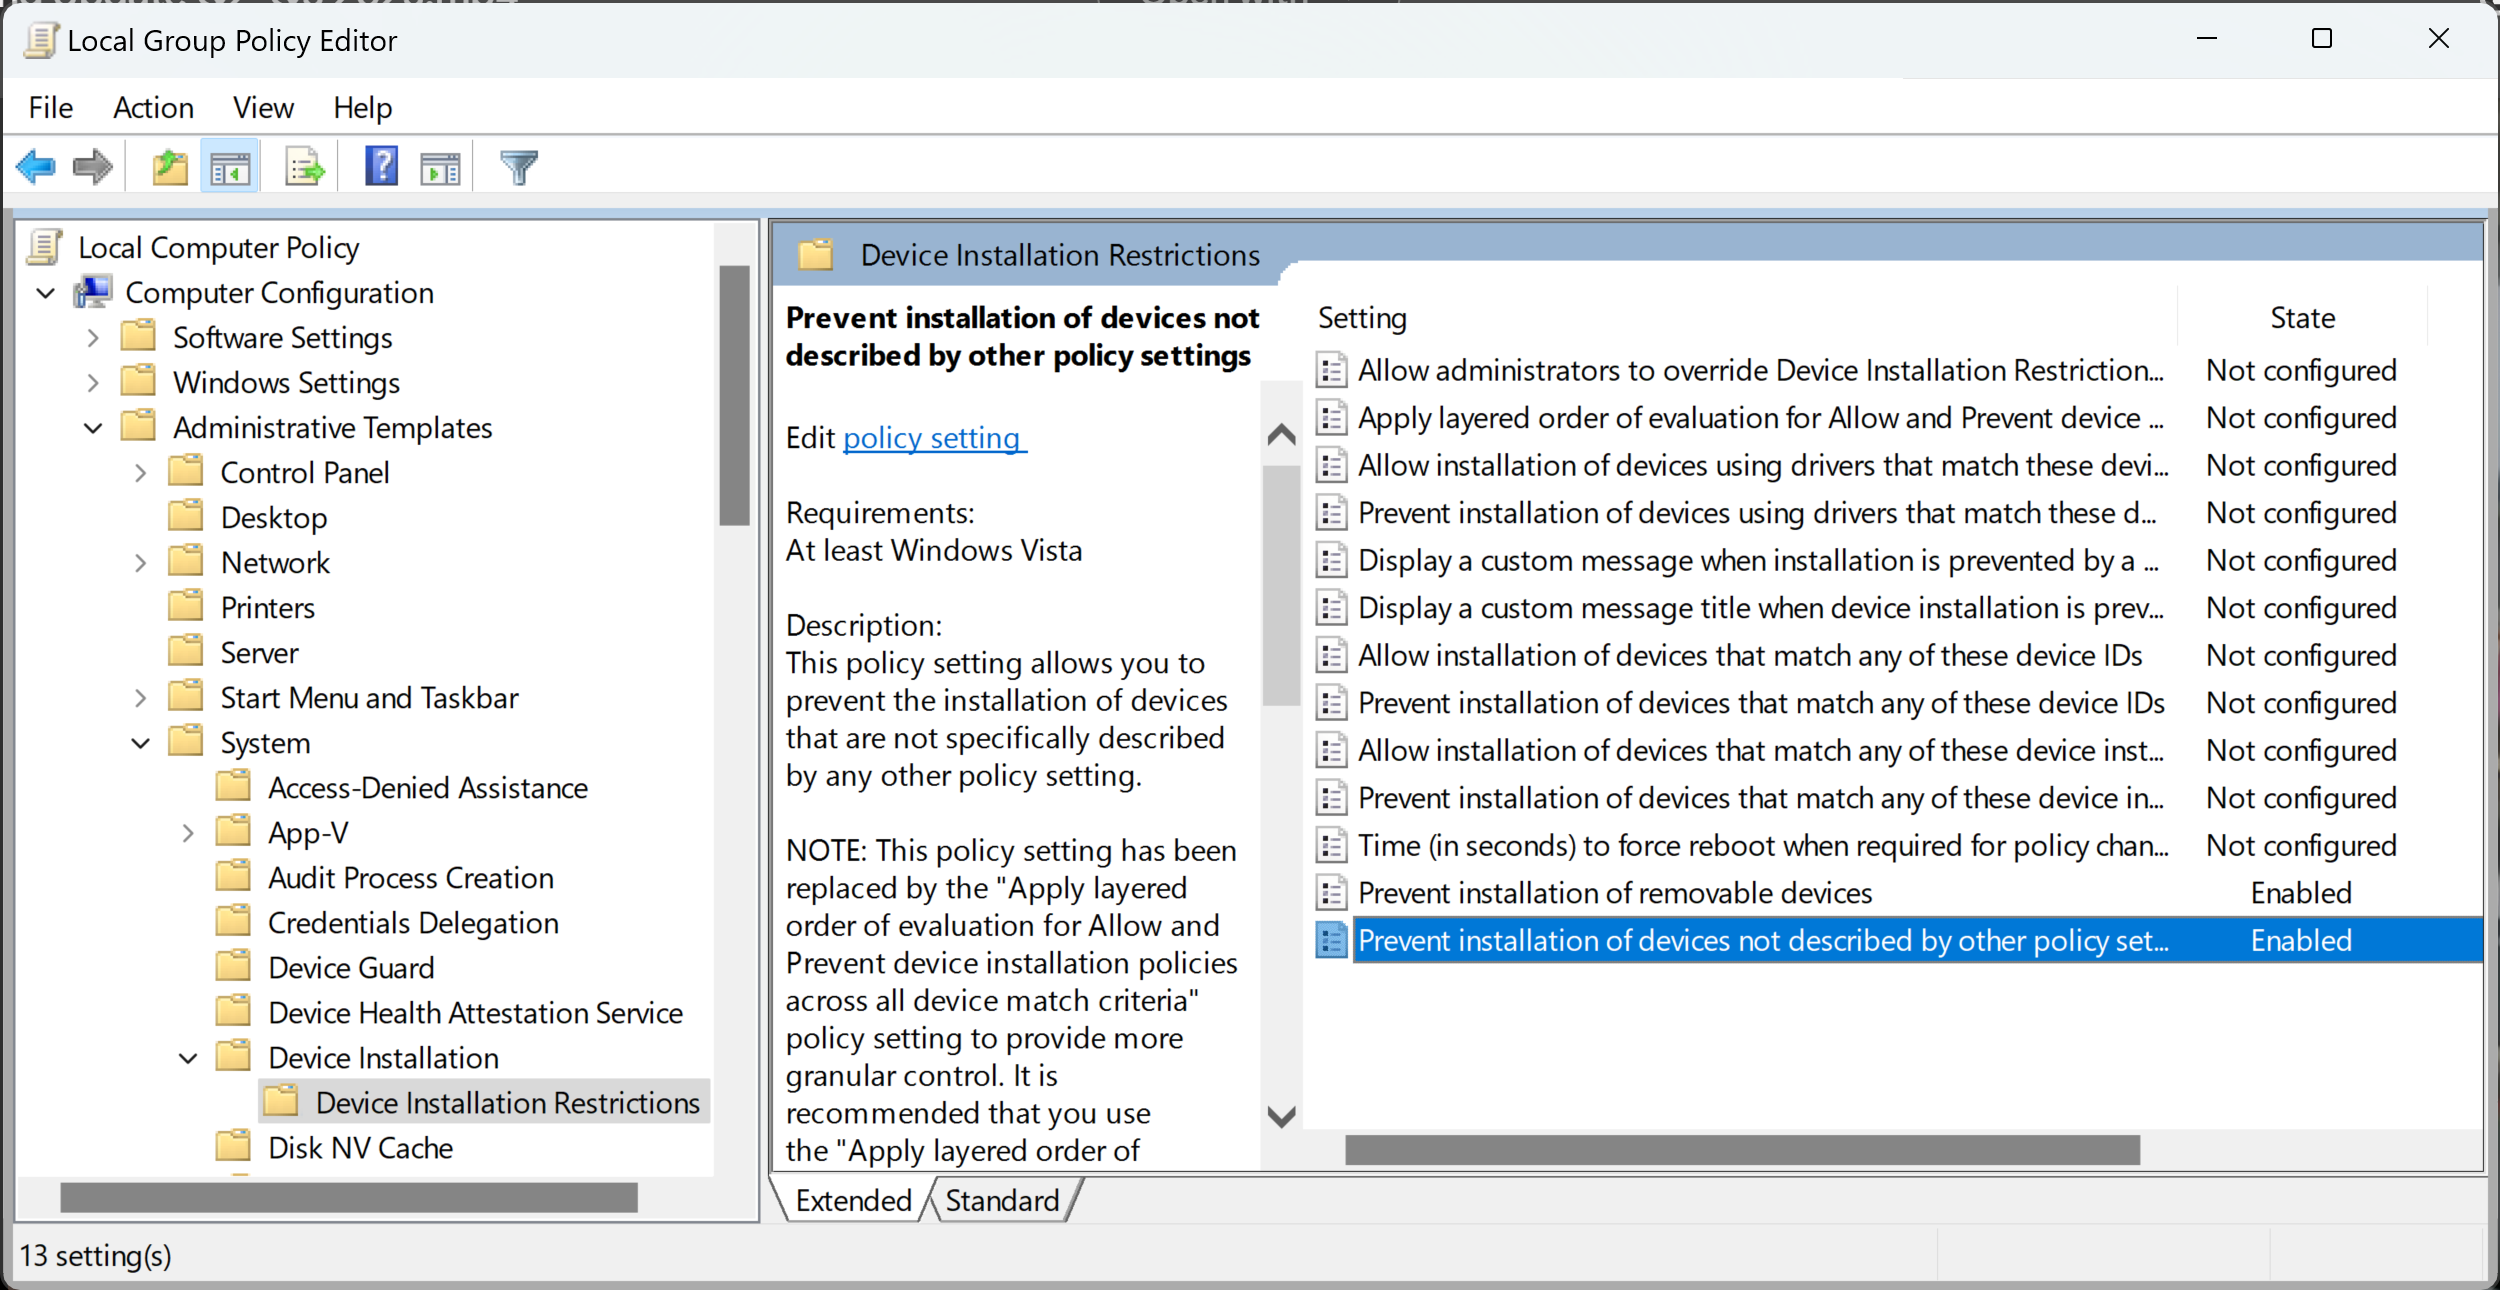Select Access-Denied Assistance tree item
This screenshot has width=2500, height=1290.
coord(427,788)
